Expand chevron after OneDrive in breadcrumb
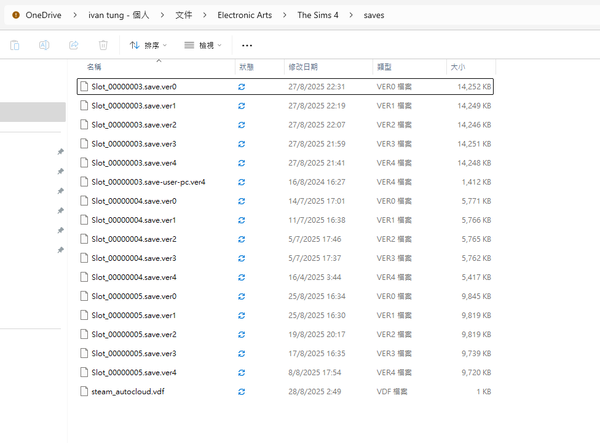Screen dimensions: 600x443 75,15
